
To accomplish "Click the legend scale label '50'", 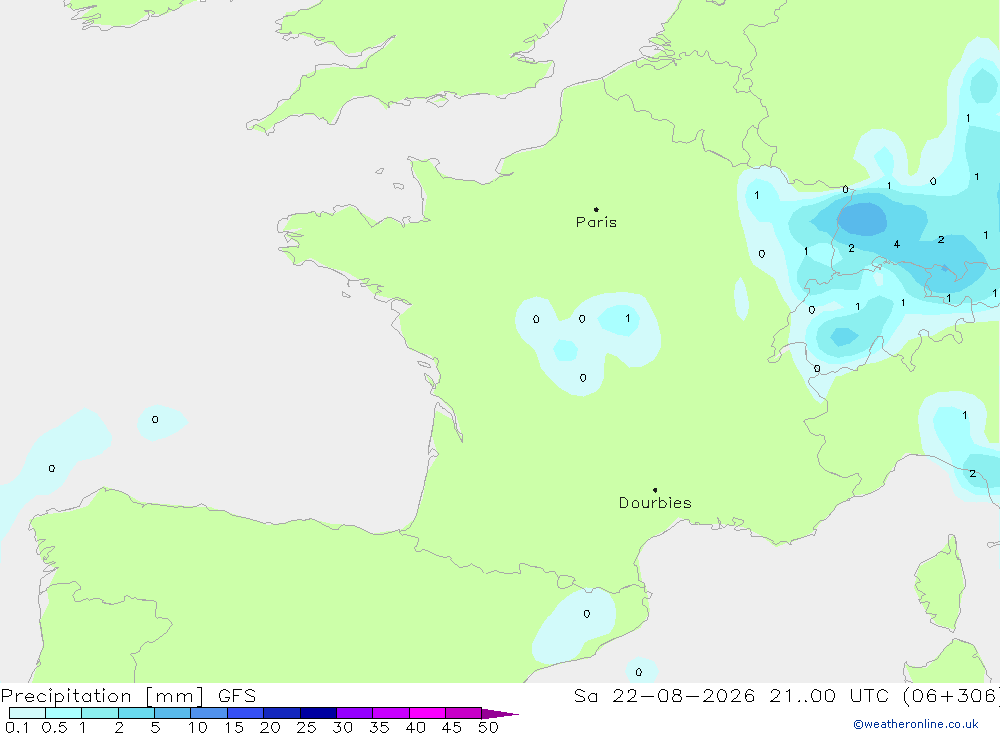I will 489,727.
